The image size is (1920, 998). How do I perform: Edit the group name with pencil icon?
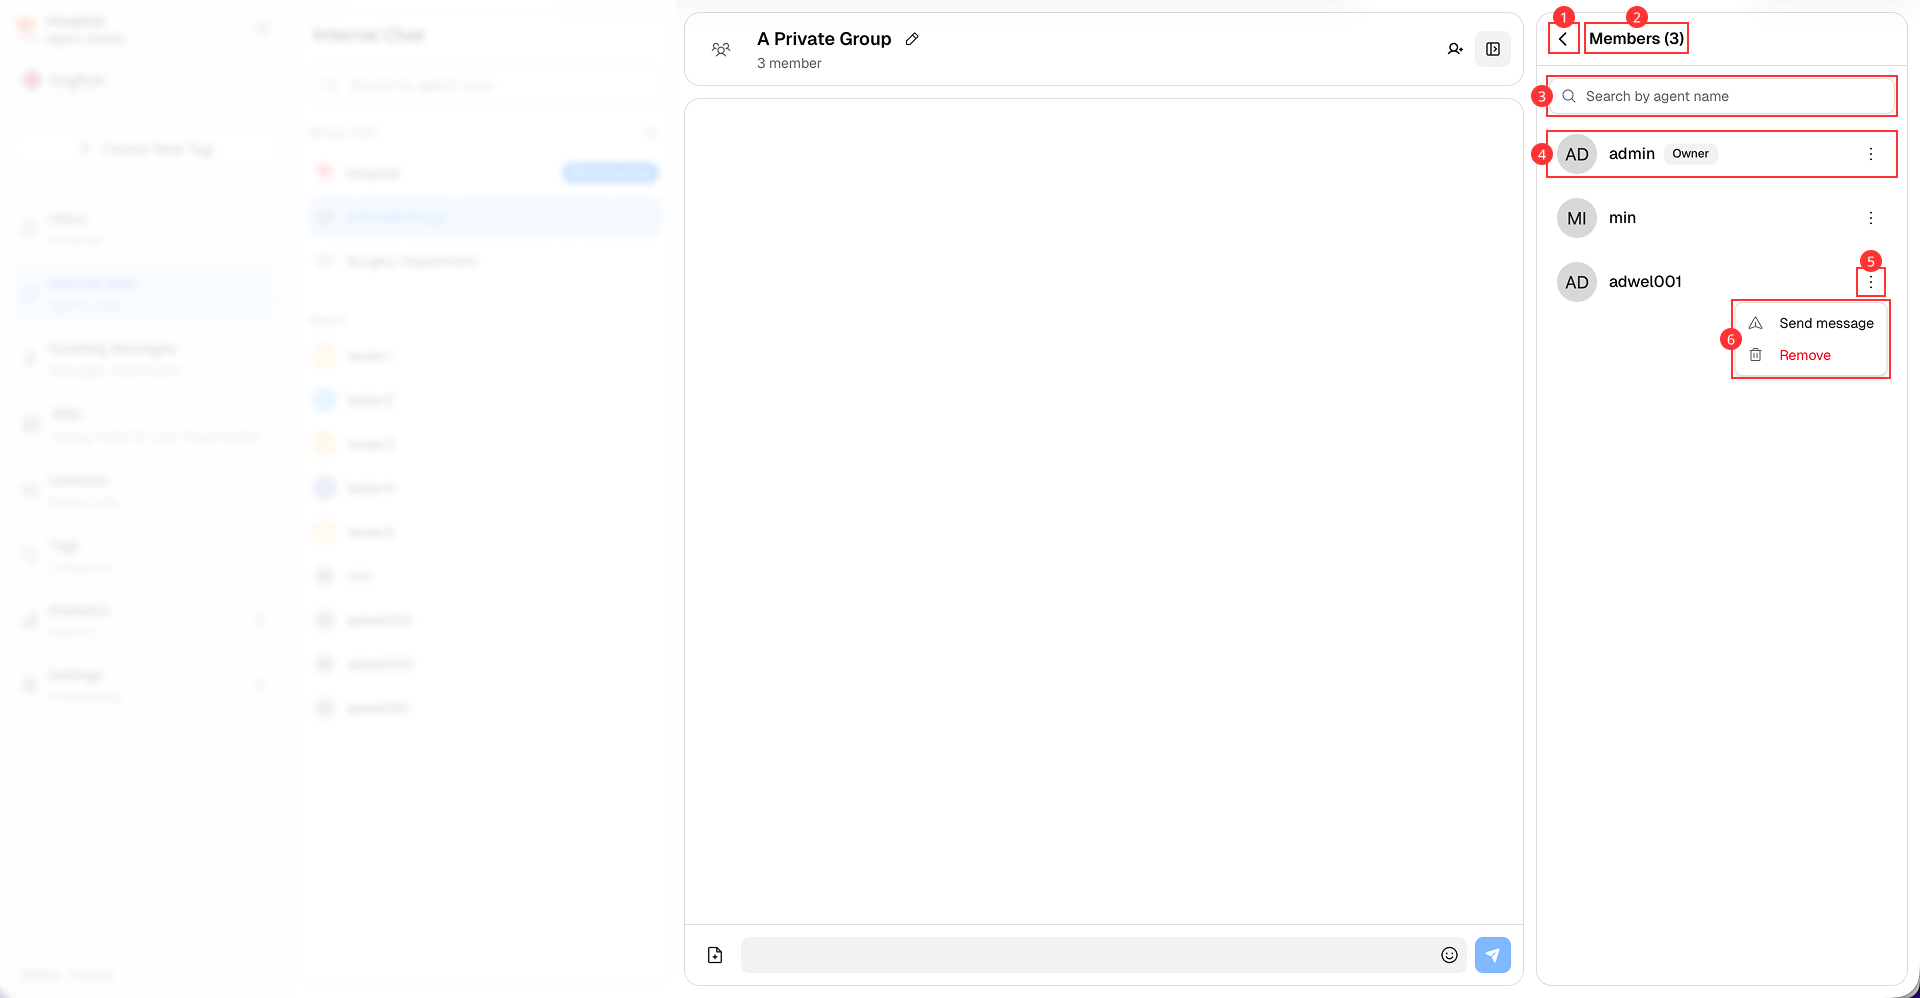click(x=912, y=39)
